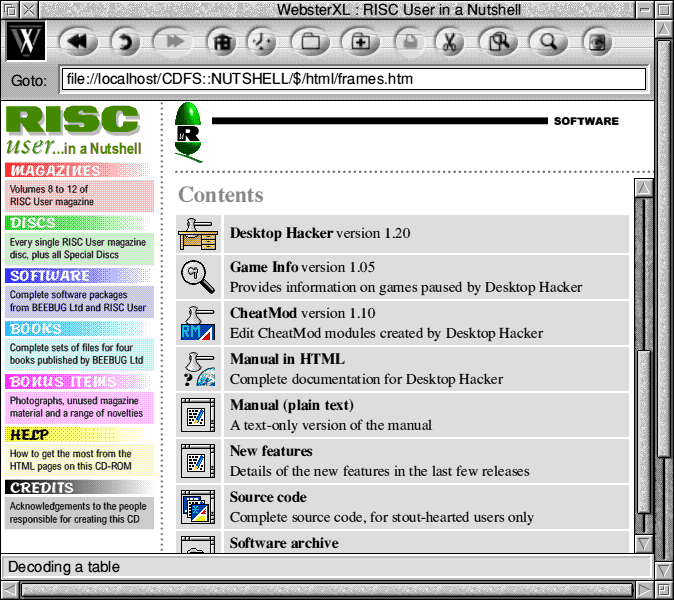
Task: Click the find in page button
Action: (499, 42)
